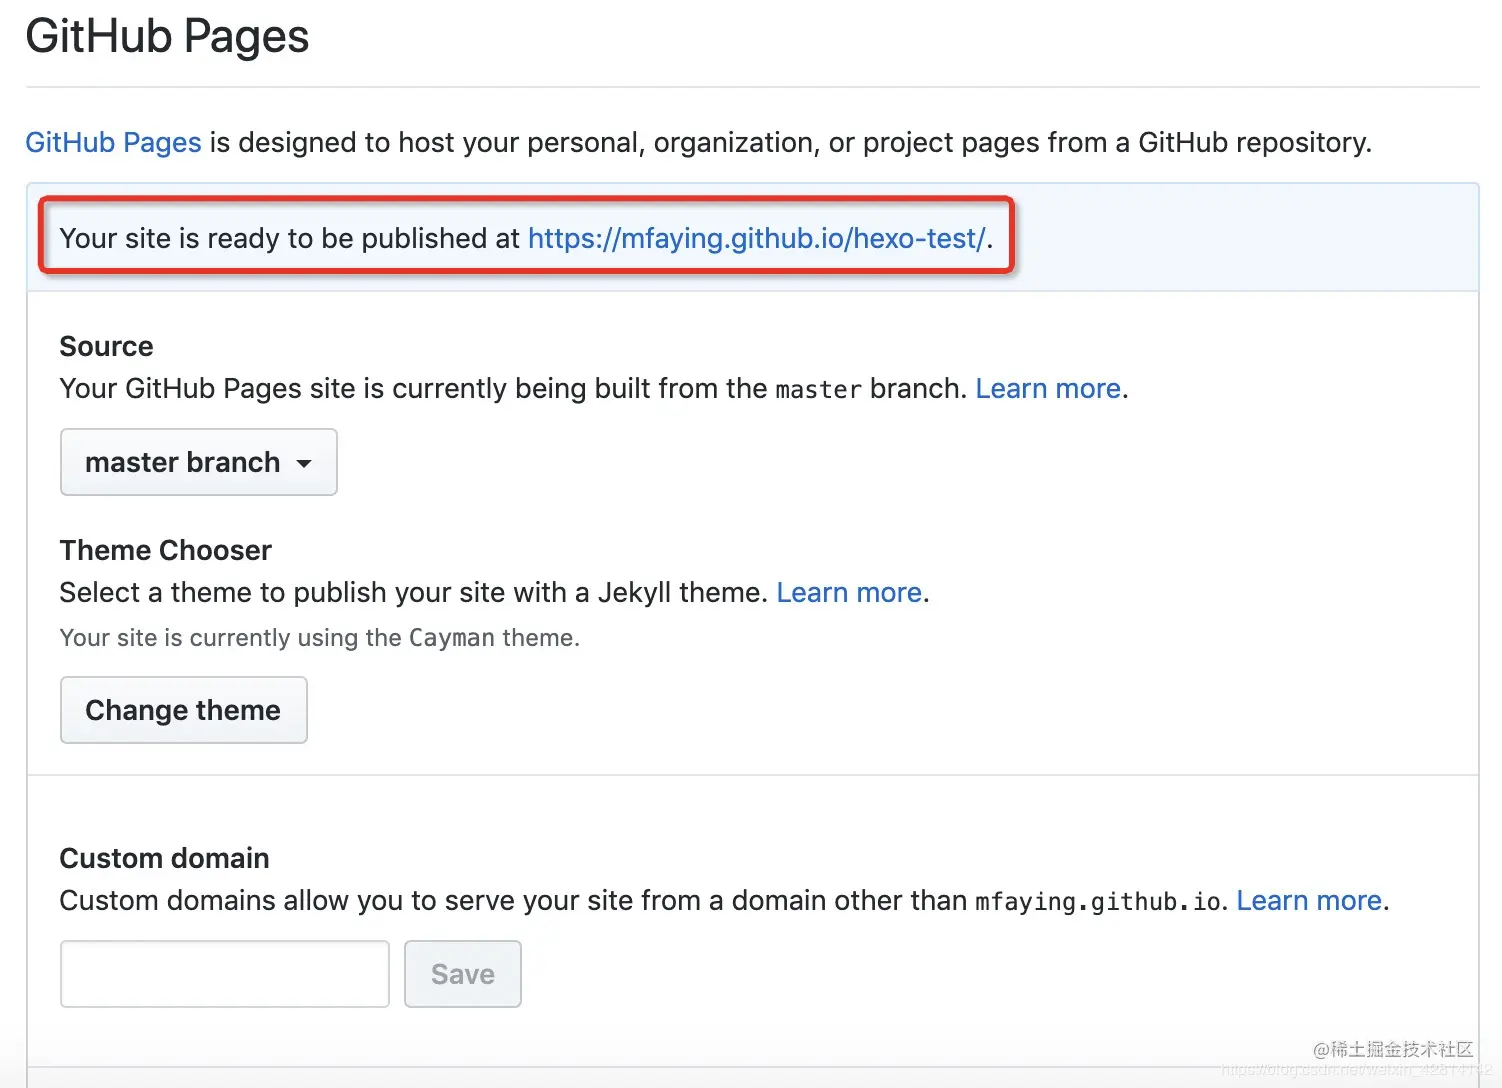Click the Custom domain heading

pyautogui.click(x=164, y=858)
